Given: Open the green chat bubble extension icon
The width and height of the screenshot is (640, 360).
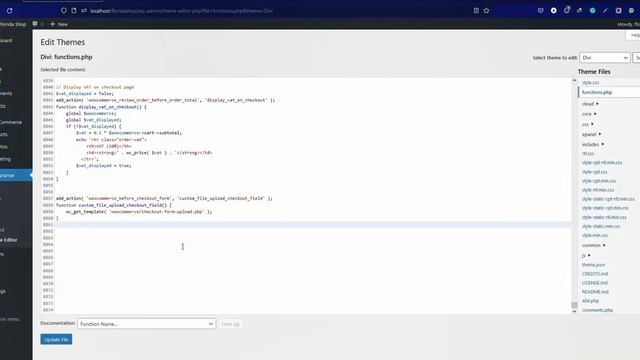Looking at the screenshot, I should (x=631, y=11).
